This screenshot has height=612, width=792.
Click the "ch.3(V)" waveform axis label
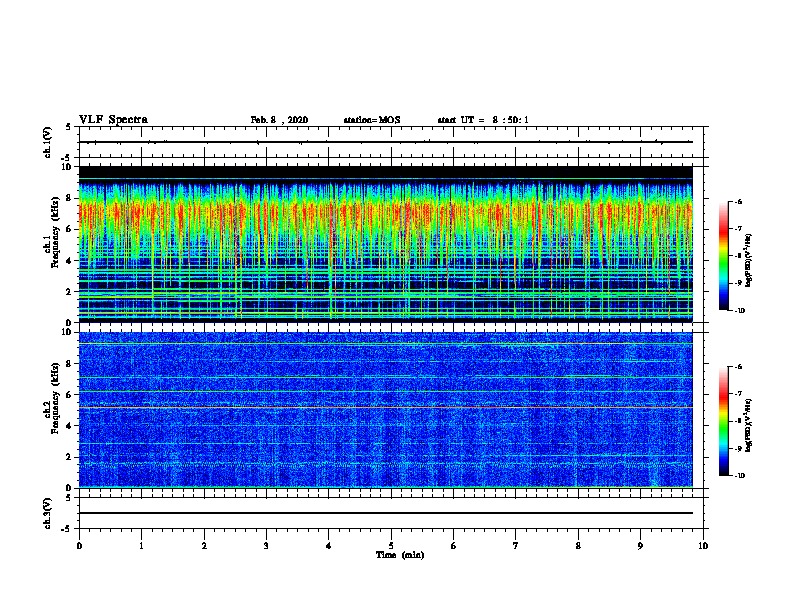(48, 513)
